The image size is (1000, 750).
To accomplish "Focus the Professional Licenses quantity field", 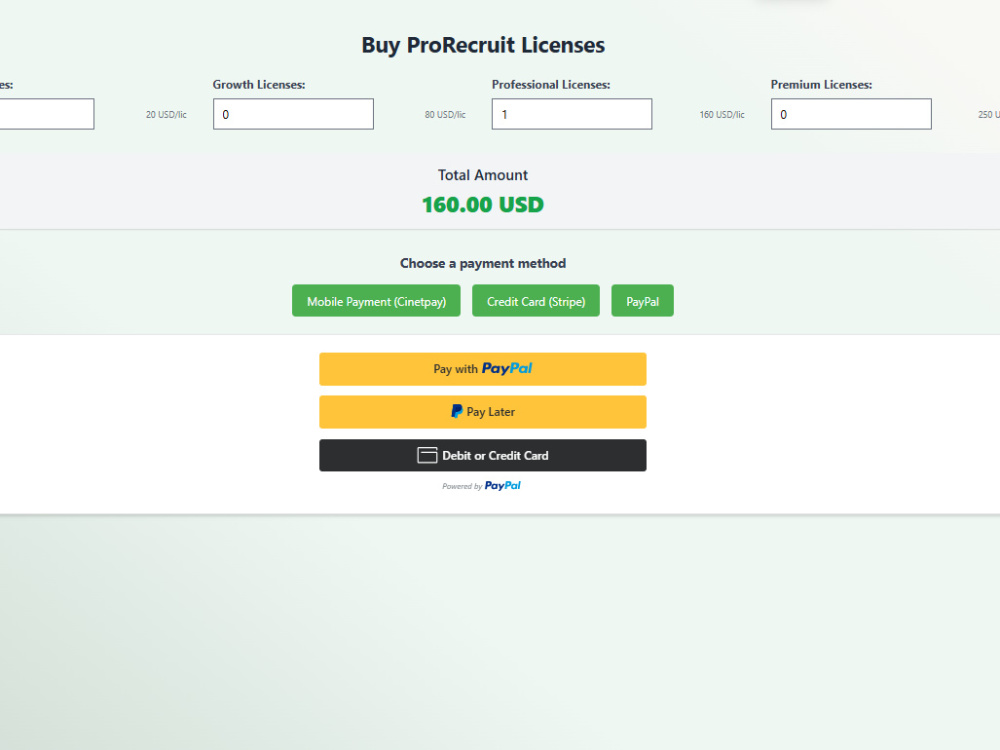I will point(572,114).
